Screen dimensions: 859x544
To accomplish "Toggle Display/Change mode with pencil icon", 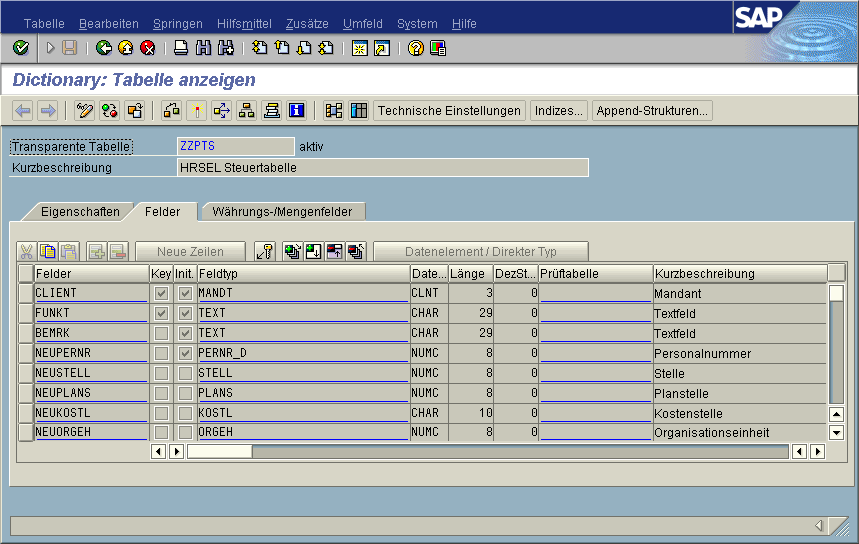I will tap(85, 111).
